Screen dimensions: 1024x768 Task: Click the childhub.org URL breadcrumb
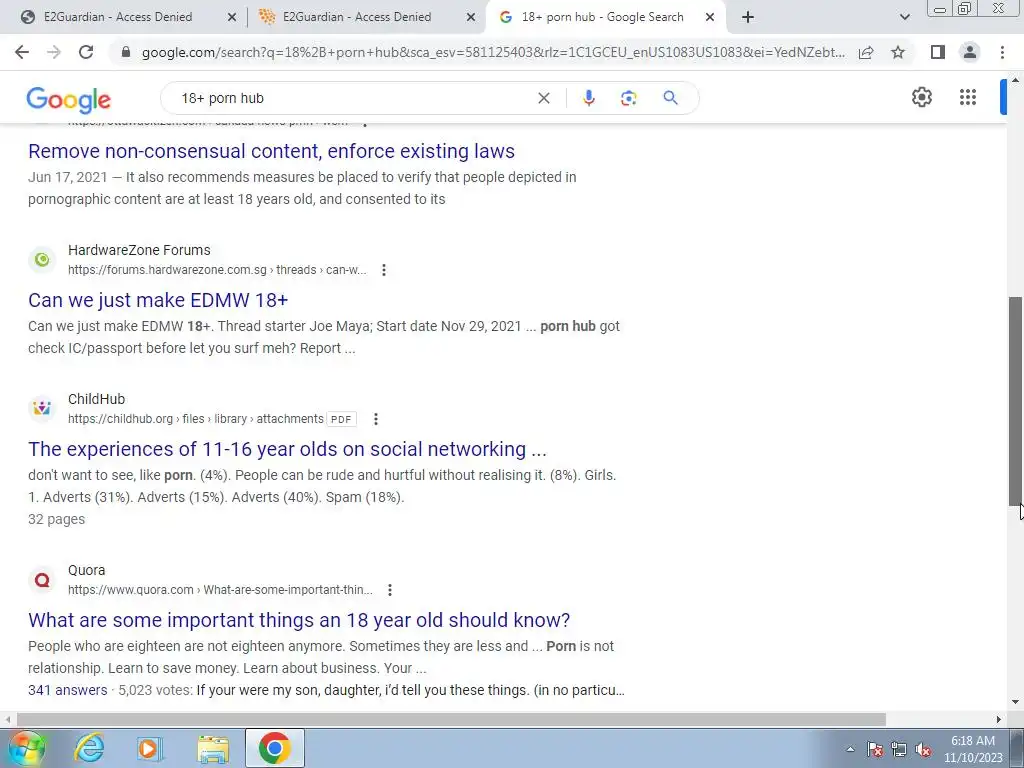point(196,419)
